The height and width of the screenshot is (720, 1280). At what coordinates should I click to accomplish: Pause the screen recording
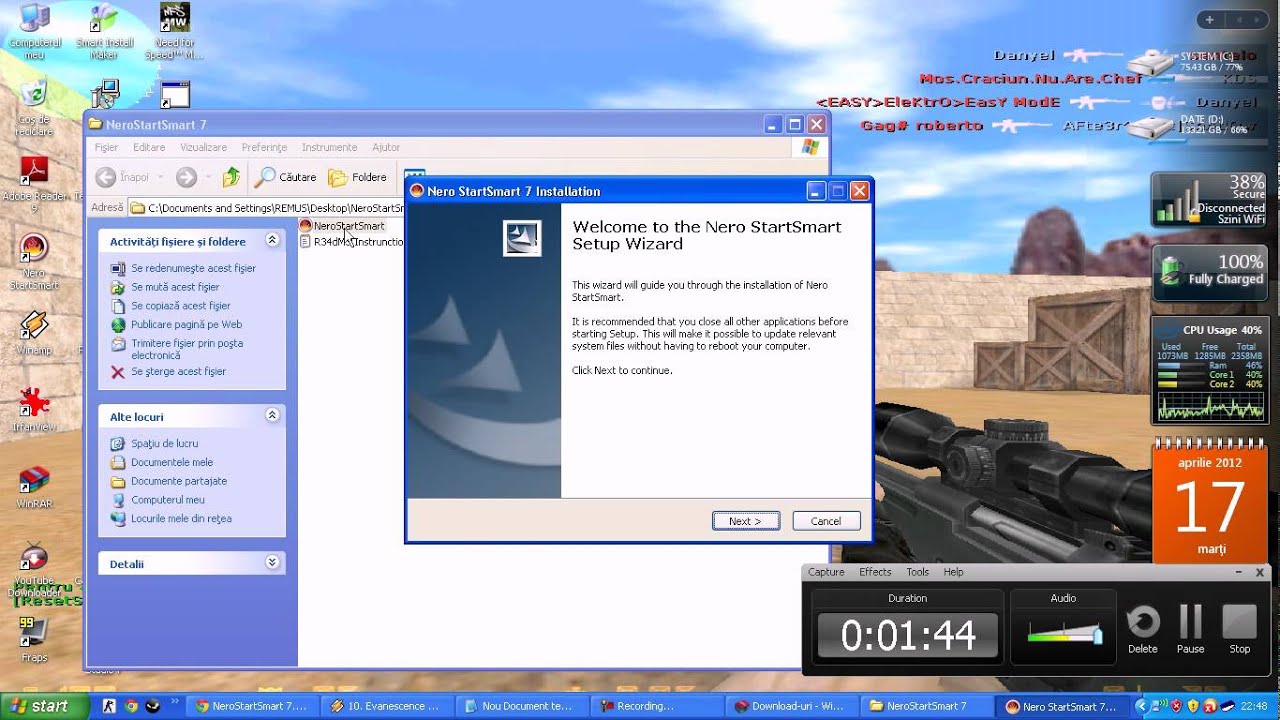click(1190, 630)
